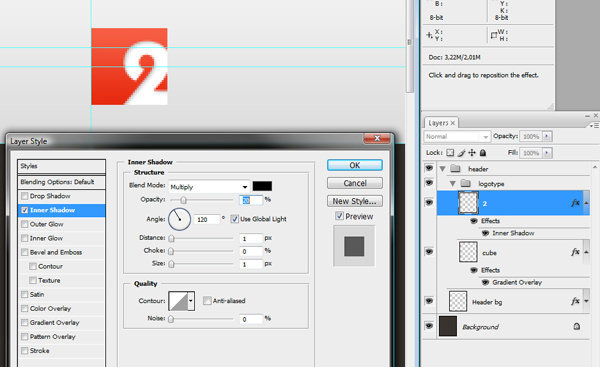The height and width of the screenshot is (367, 600).
Task: Enable the Satin checkbox
Action: 24,294
